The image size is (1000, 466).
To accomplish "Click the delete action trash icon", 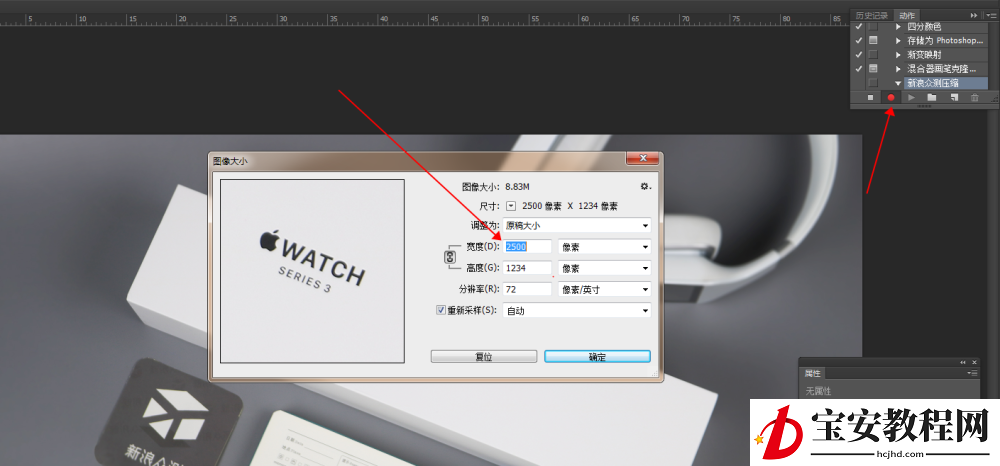I will pyautogui.click(x=974, y=98).
